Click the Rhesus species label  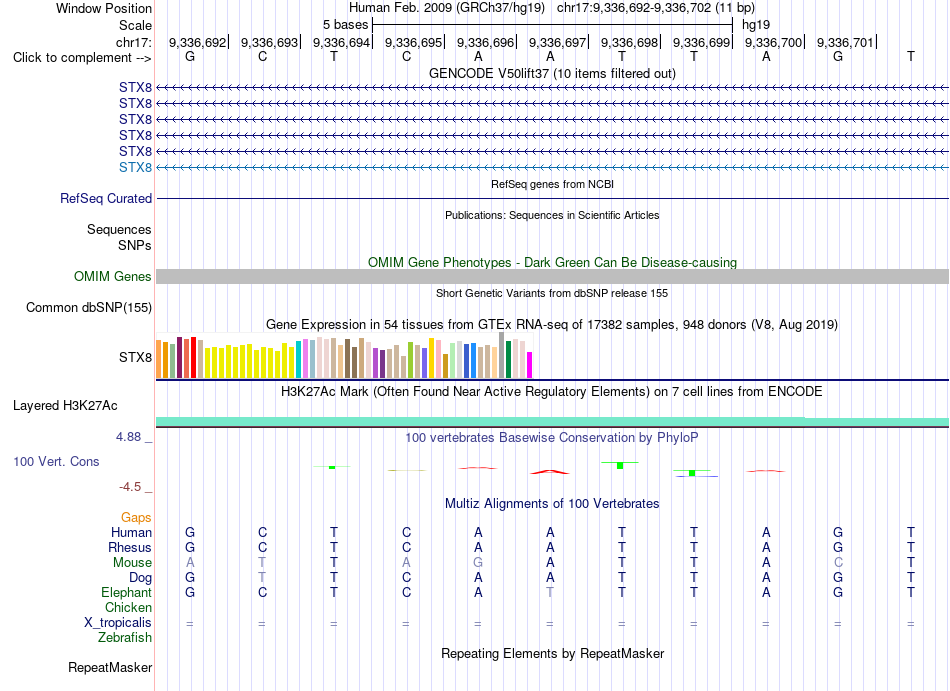130,547
